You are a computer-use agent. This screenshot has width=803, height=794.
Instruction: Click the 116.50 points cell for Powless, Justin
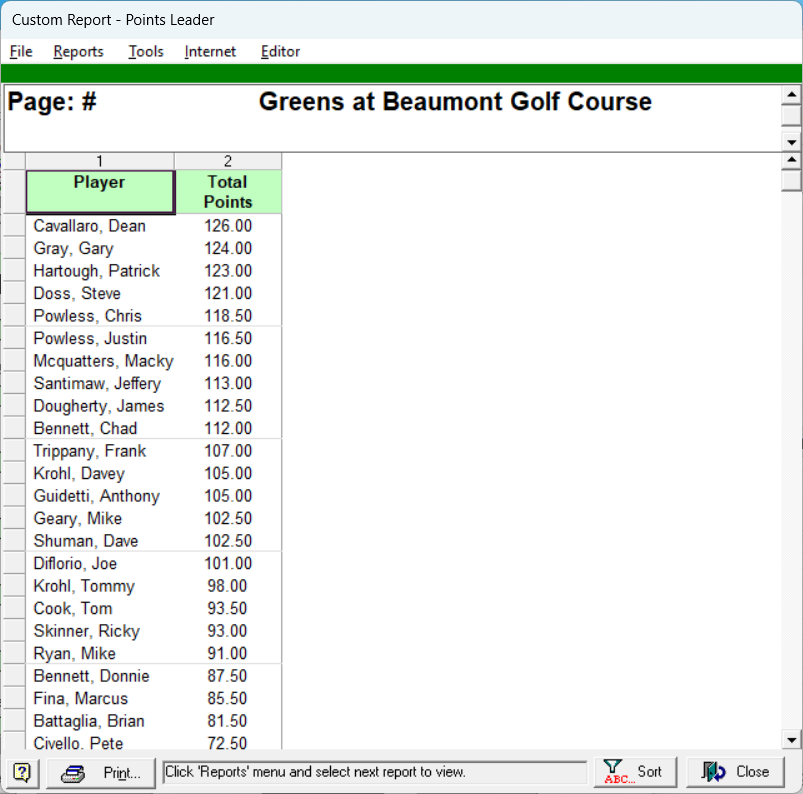tap(228, 339)
